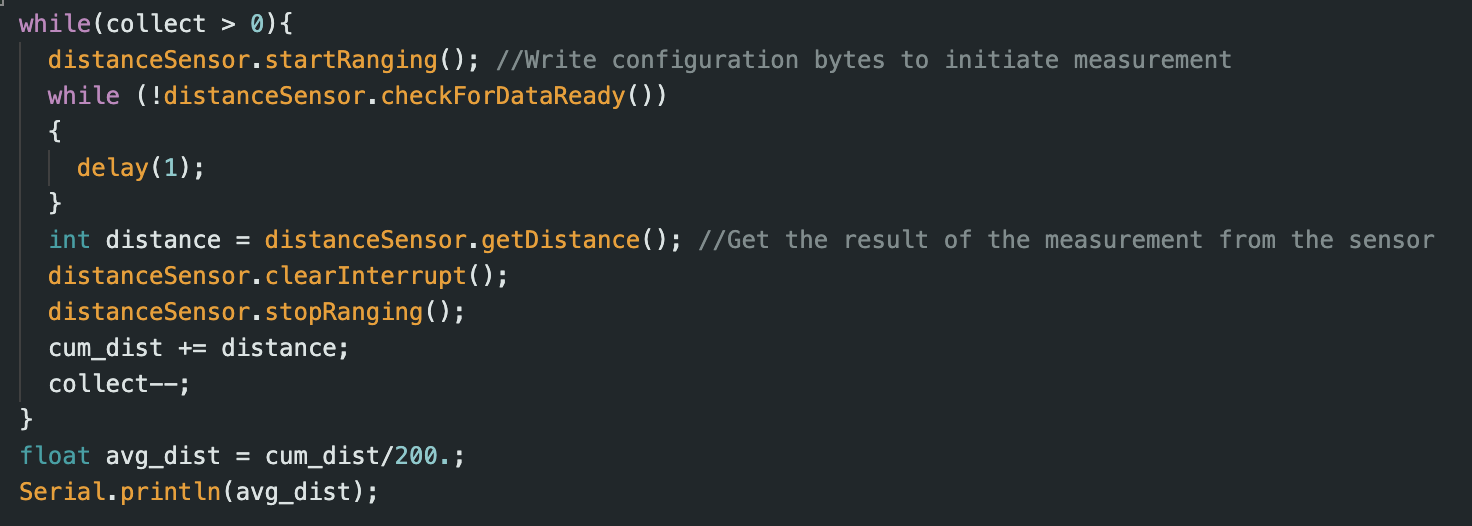The height and width of the screenshot is (526, 1472).
Task: Click on the delay(1) statement
Action: (140, 168)
